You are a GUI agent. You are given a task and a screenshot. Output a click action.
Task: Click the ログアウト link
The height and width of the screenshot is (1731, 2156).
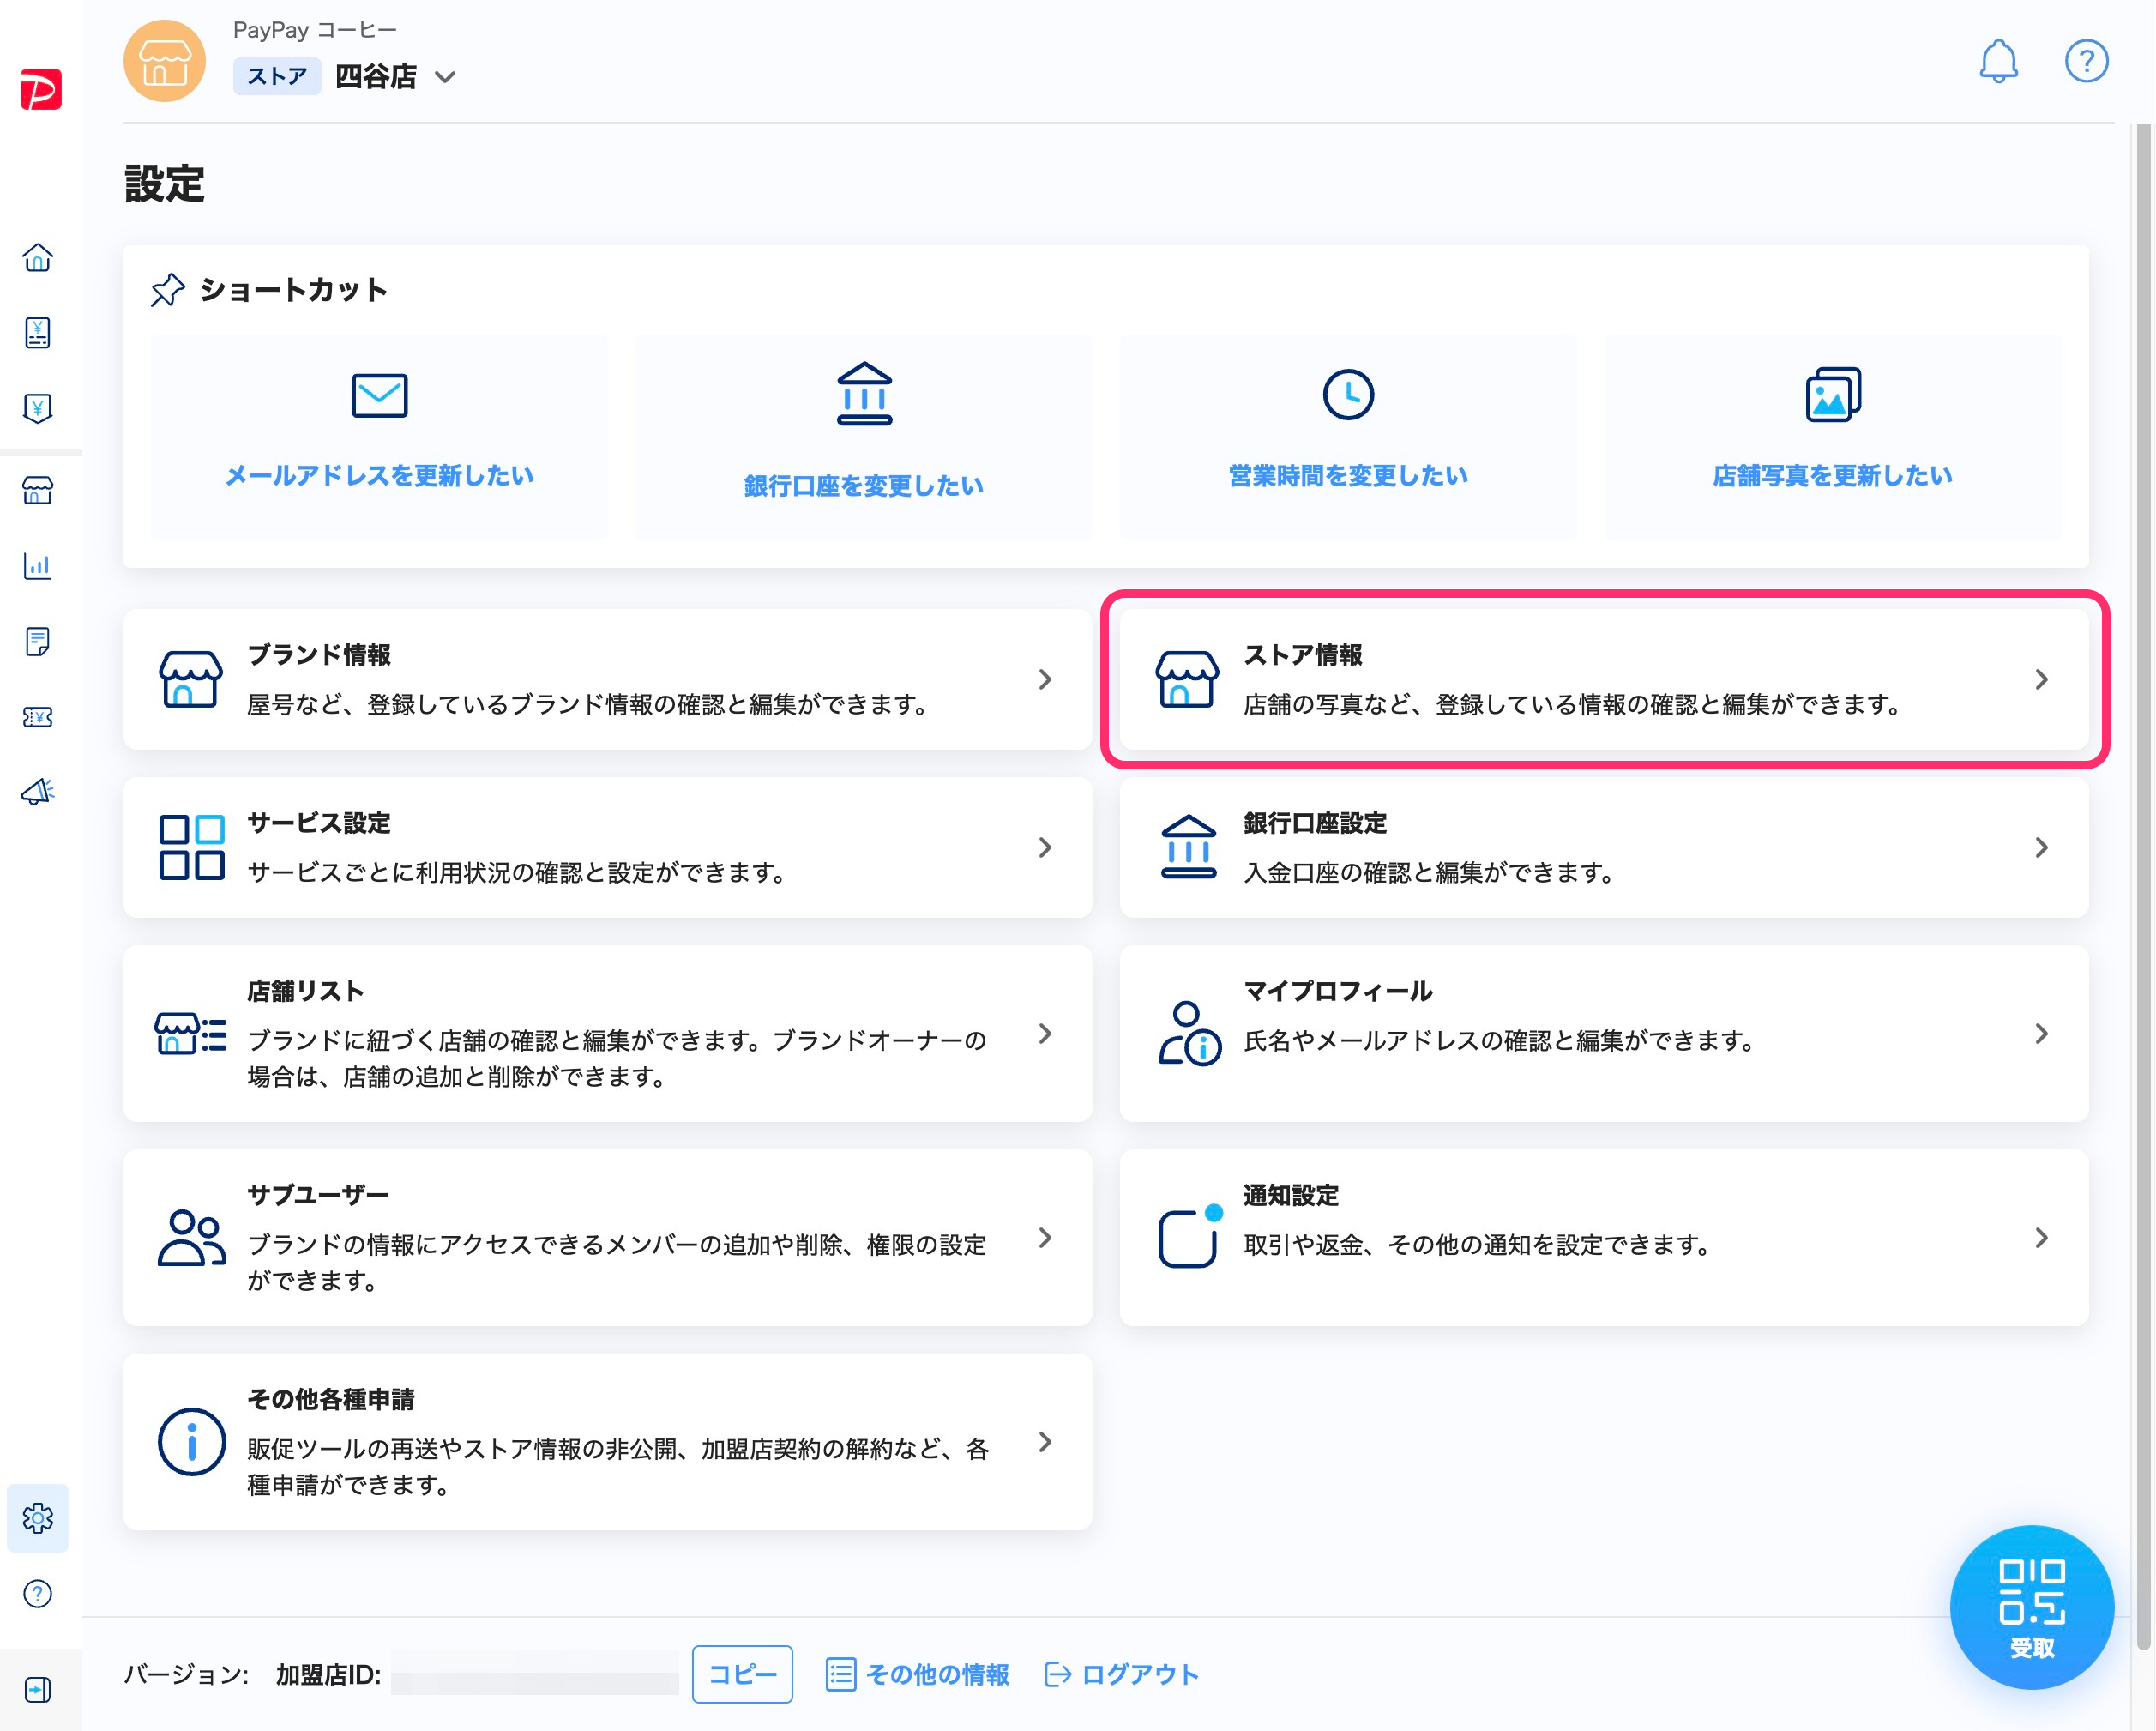coord(1121,1675)
